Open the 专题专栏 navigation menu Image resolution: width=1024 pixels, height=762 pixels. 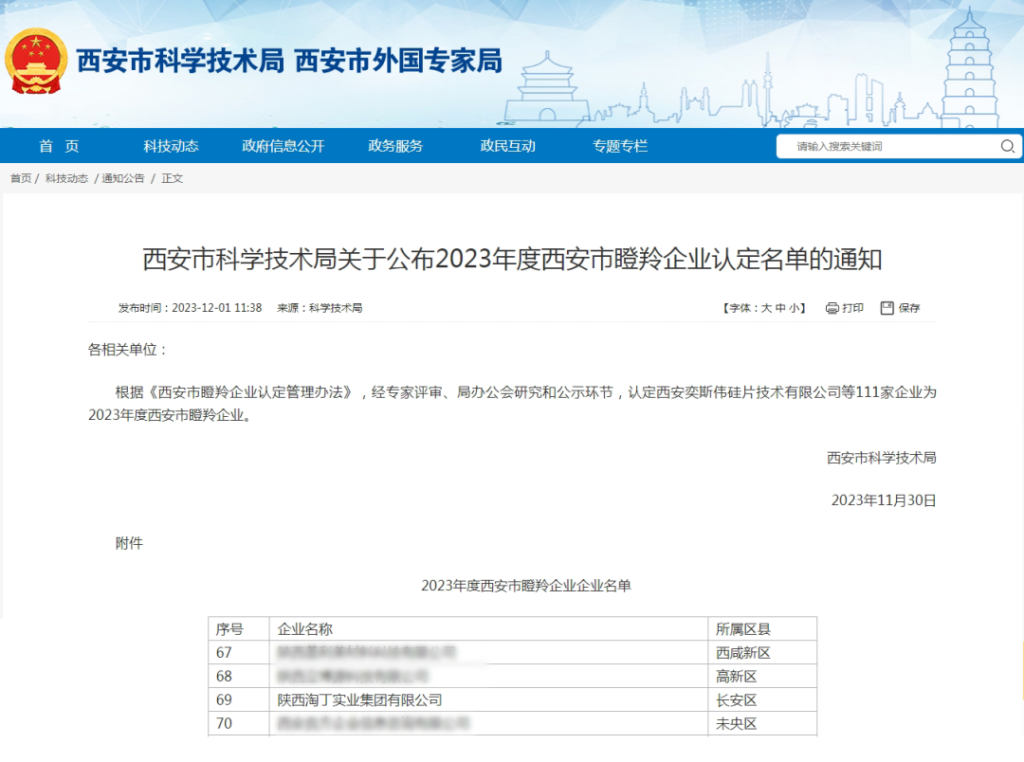[620, 145]
